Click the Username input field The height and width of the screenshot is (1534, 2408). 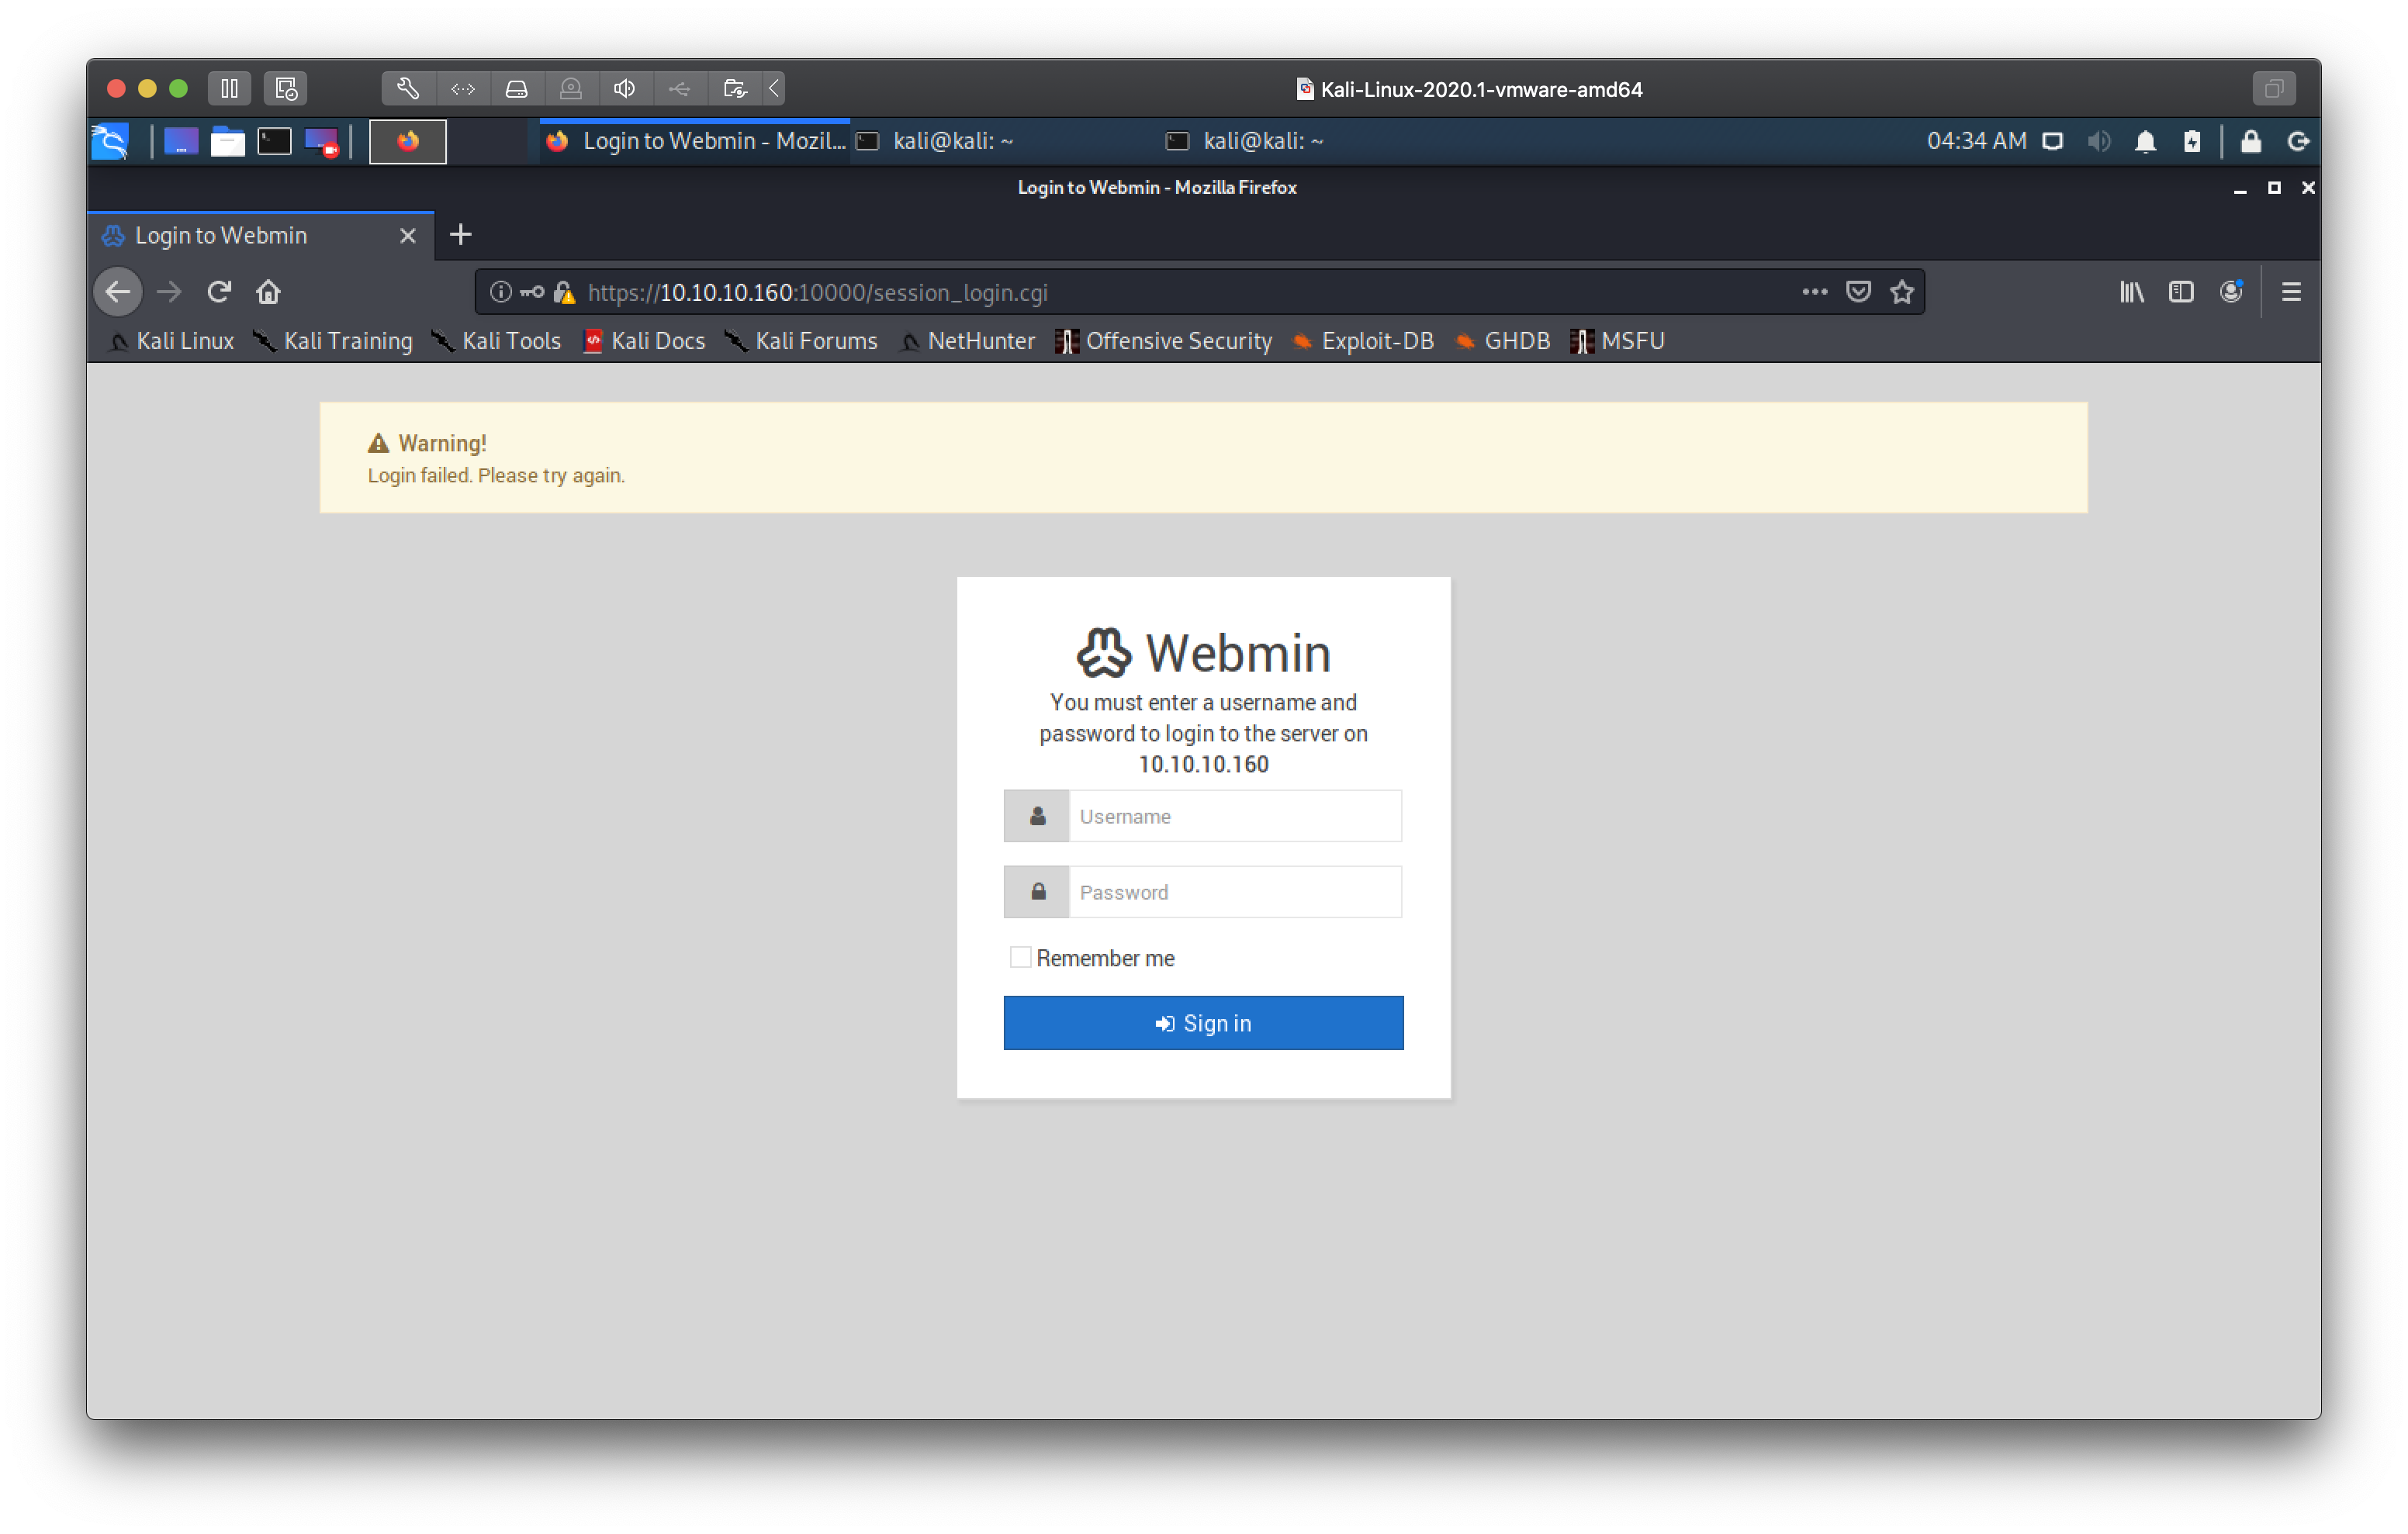click(x=1234, y=816)
